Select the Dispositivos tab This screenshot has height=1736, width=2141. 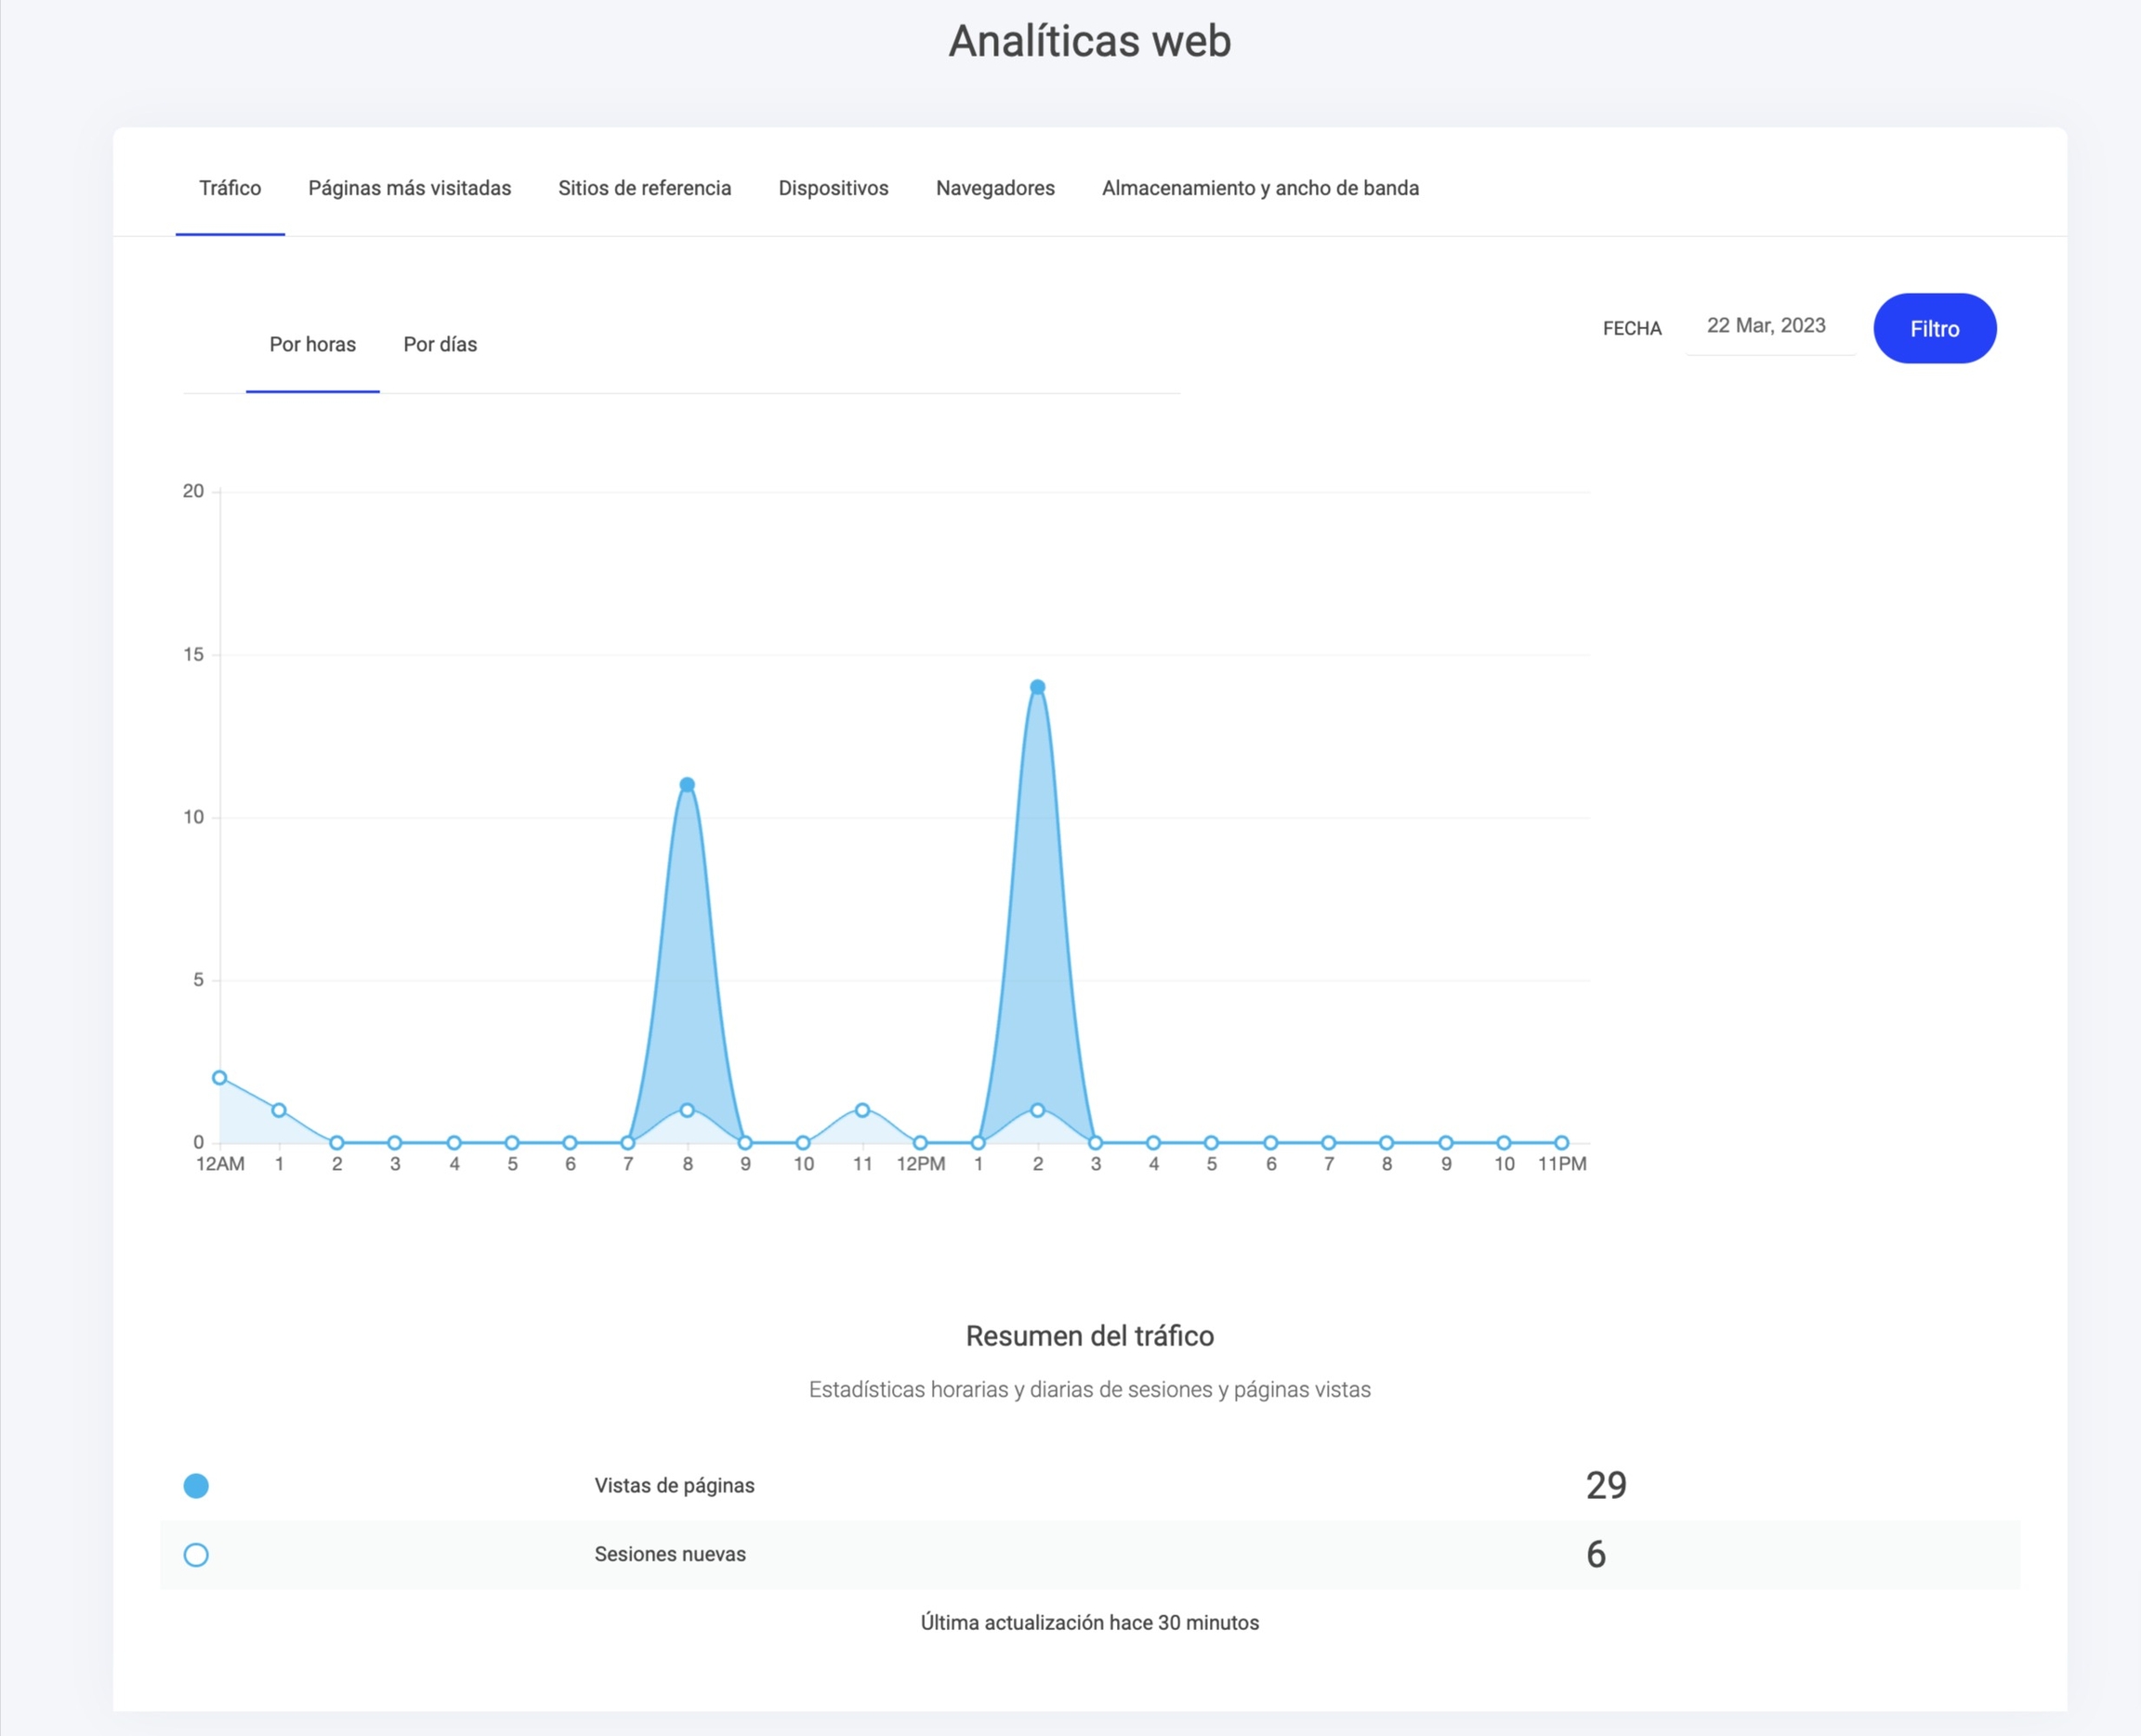click(833, 188)
